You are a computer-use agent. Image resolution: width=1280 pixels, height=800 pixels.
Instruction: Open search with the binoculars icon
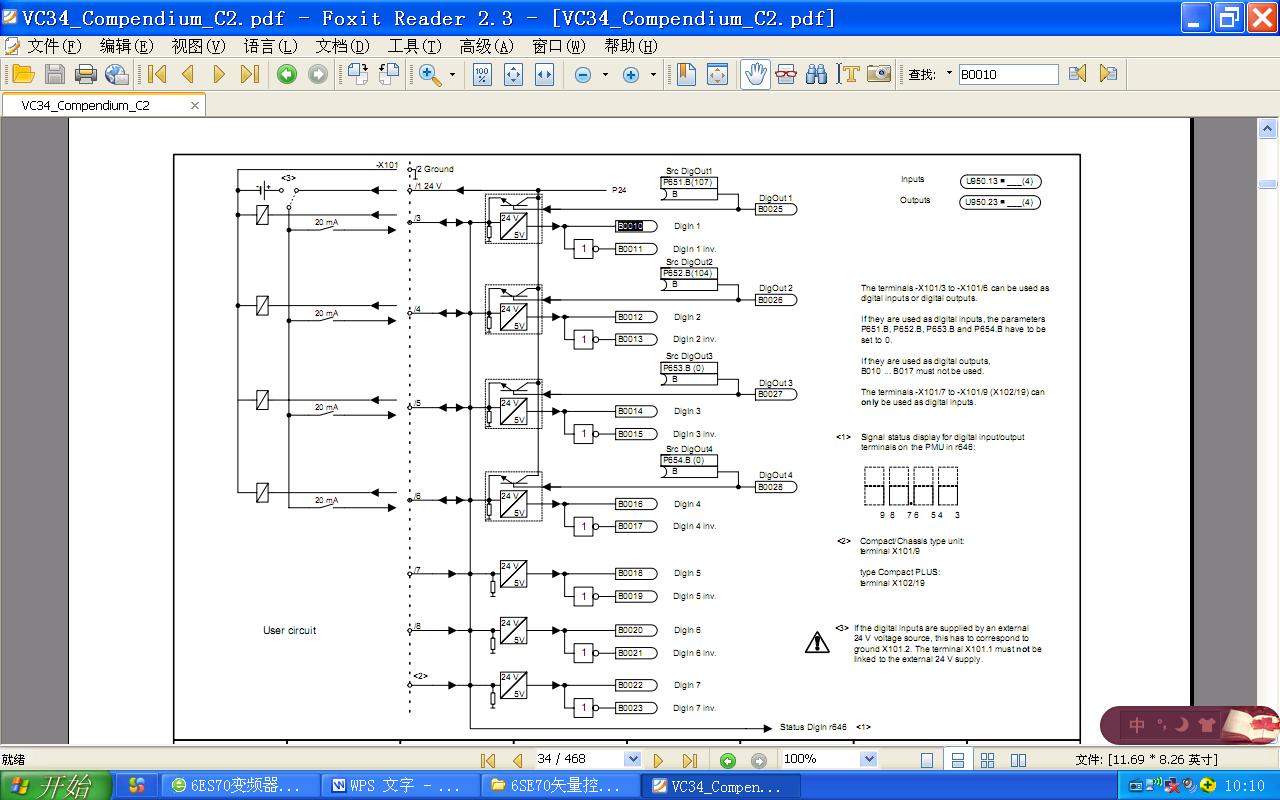tap(817, 74)
